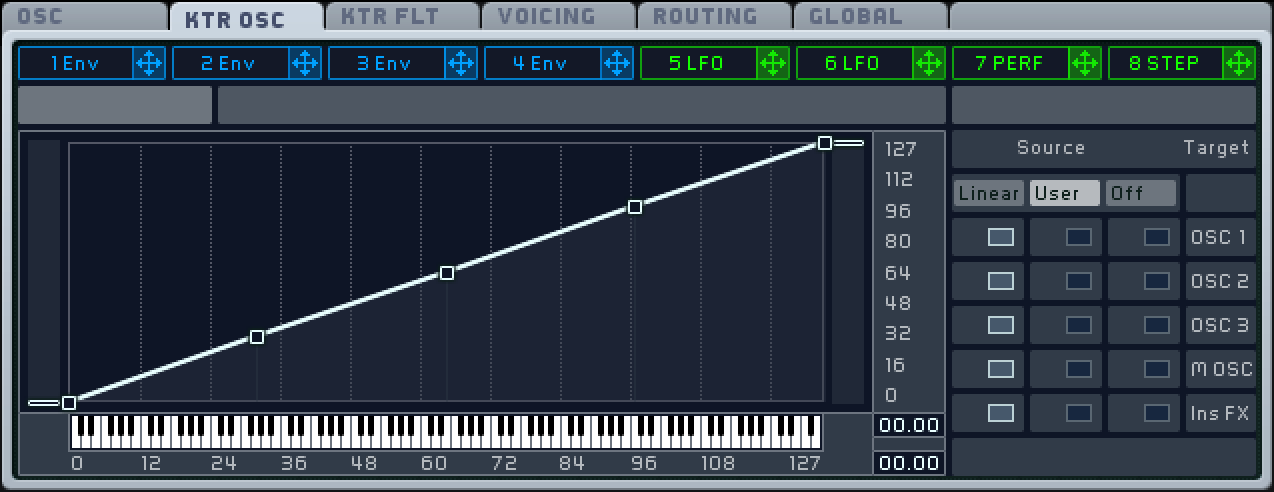Image resolution: width=1274 pixels, height=492 pixels.
Task: Click the Target label
Action: [x=1217, y=148]
